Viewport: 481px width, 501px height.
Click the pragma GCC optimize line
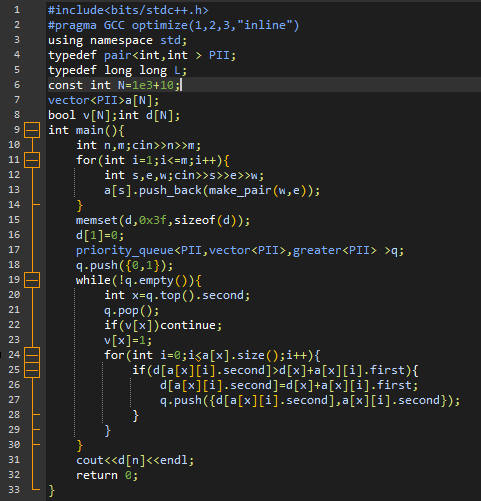(x=173, y=25)
